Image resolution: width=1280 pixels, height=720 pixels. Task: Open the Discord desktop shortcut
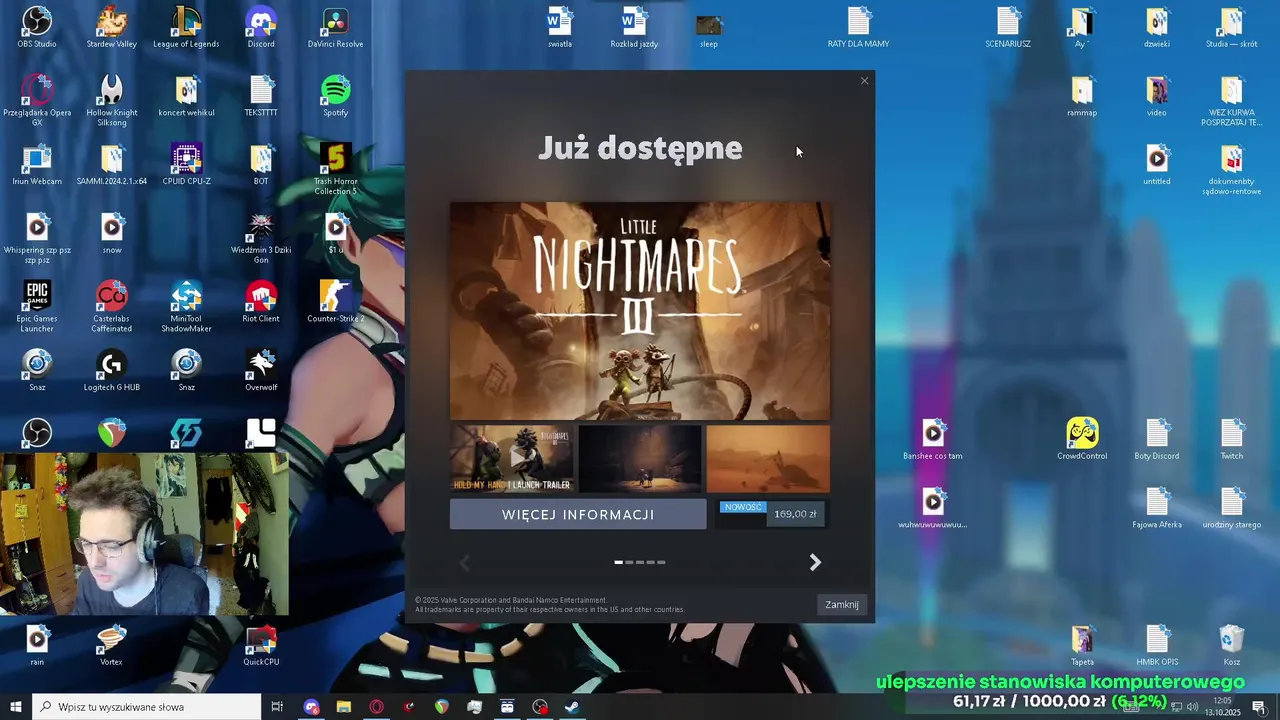(x=261, y=27)
